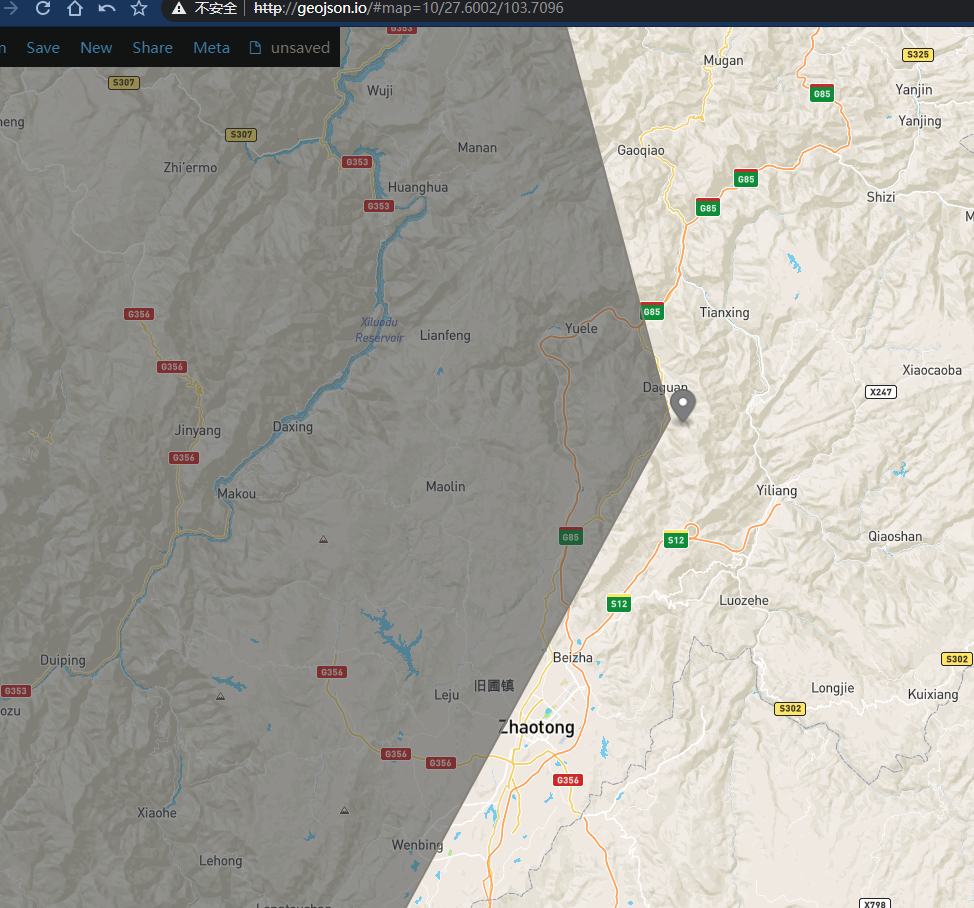The width and height of the screenshot is (974, 908).
Task: Click the unsaved file name label
Action: point(300,48)
